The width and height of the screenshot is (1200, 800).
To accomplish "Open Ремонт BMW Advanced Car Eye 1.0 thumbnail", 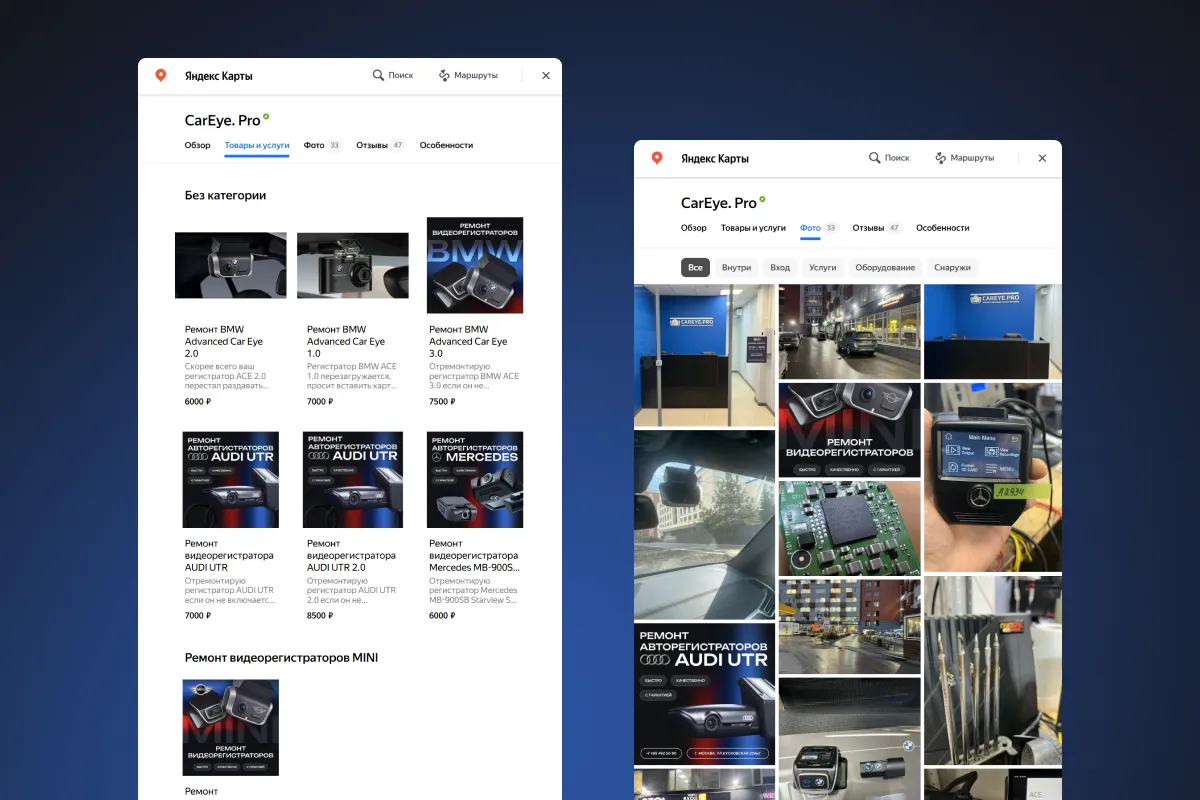I will [x=353, y=265].
